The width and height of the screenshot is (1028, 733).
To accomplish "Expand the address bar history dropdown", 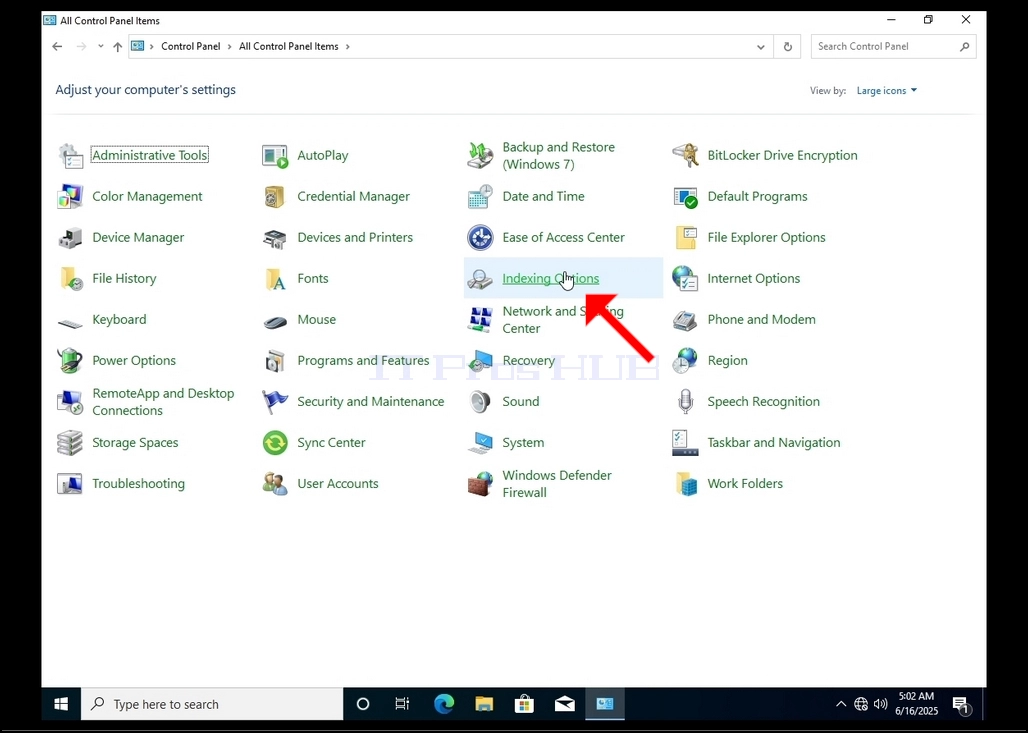I will click(x=761, y=47).
